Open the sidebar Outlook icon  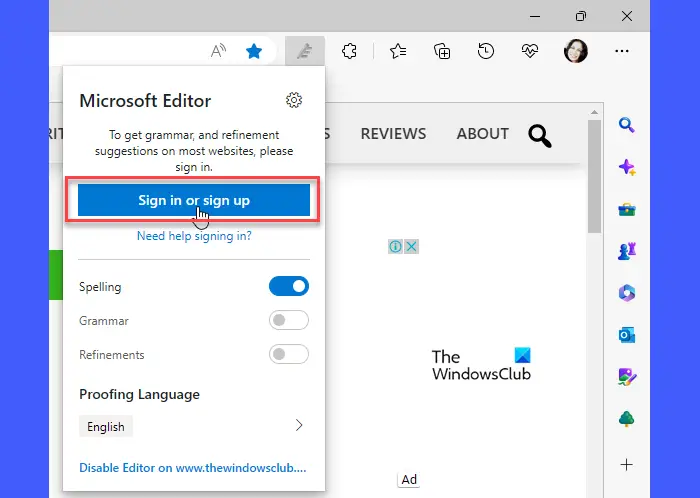click(x=627, y=335)
